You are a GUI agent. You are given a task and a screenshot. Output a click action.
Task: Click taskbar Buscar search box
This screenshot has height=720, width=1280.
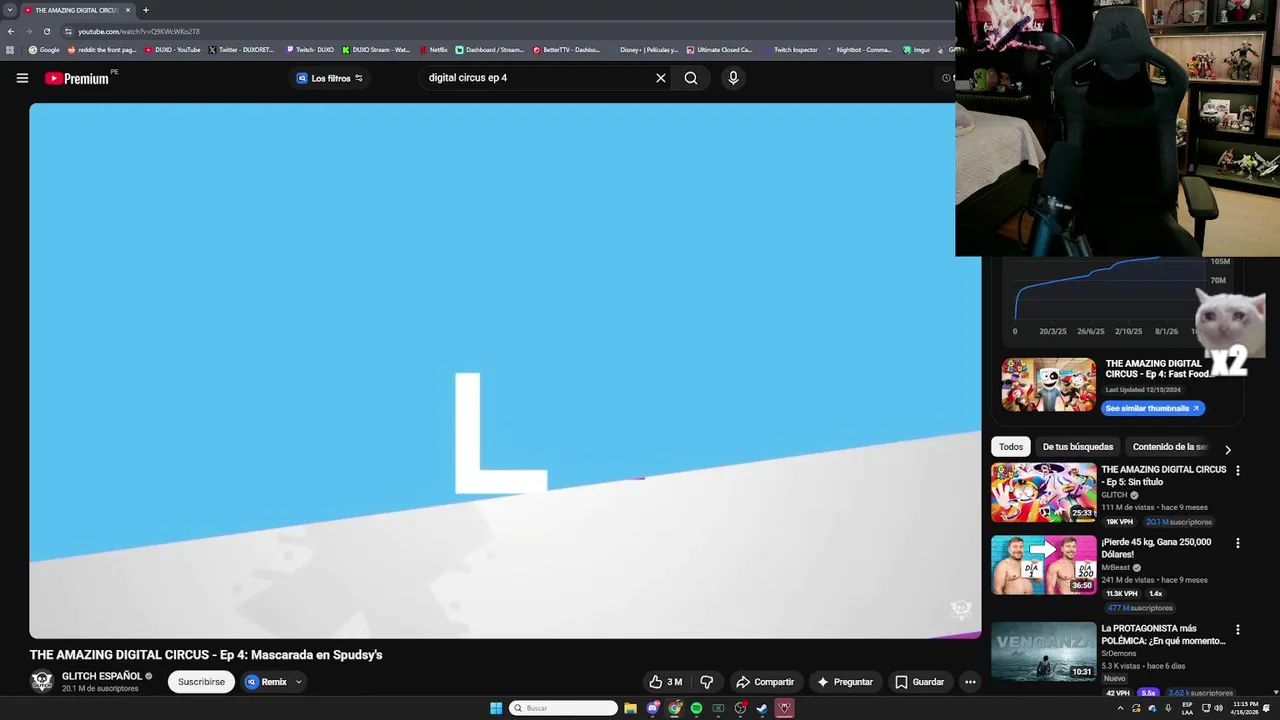click(563, 708)
